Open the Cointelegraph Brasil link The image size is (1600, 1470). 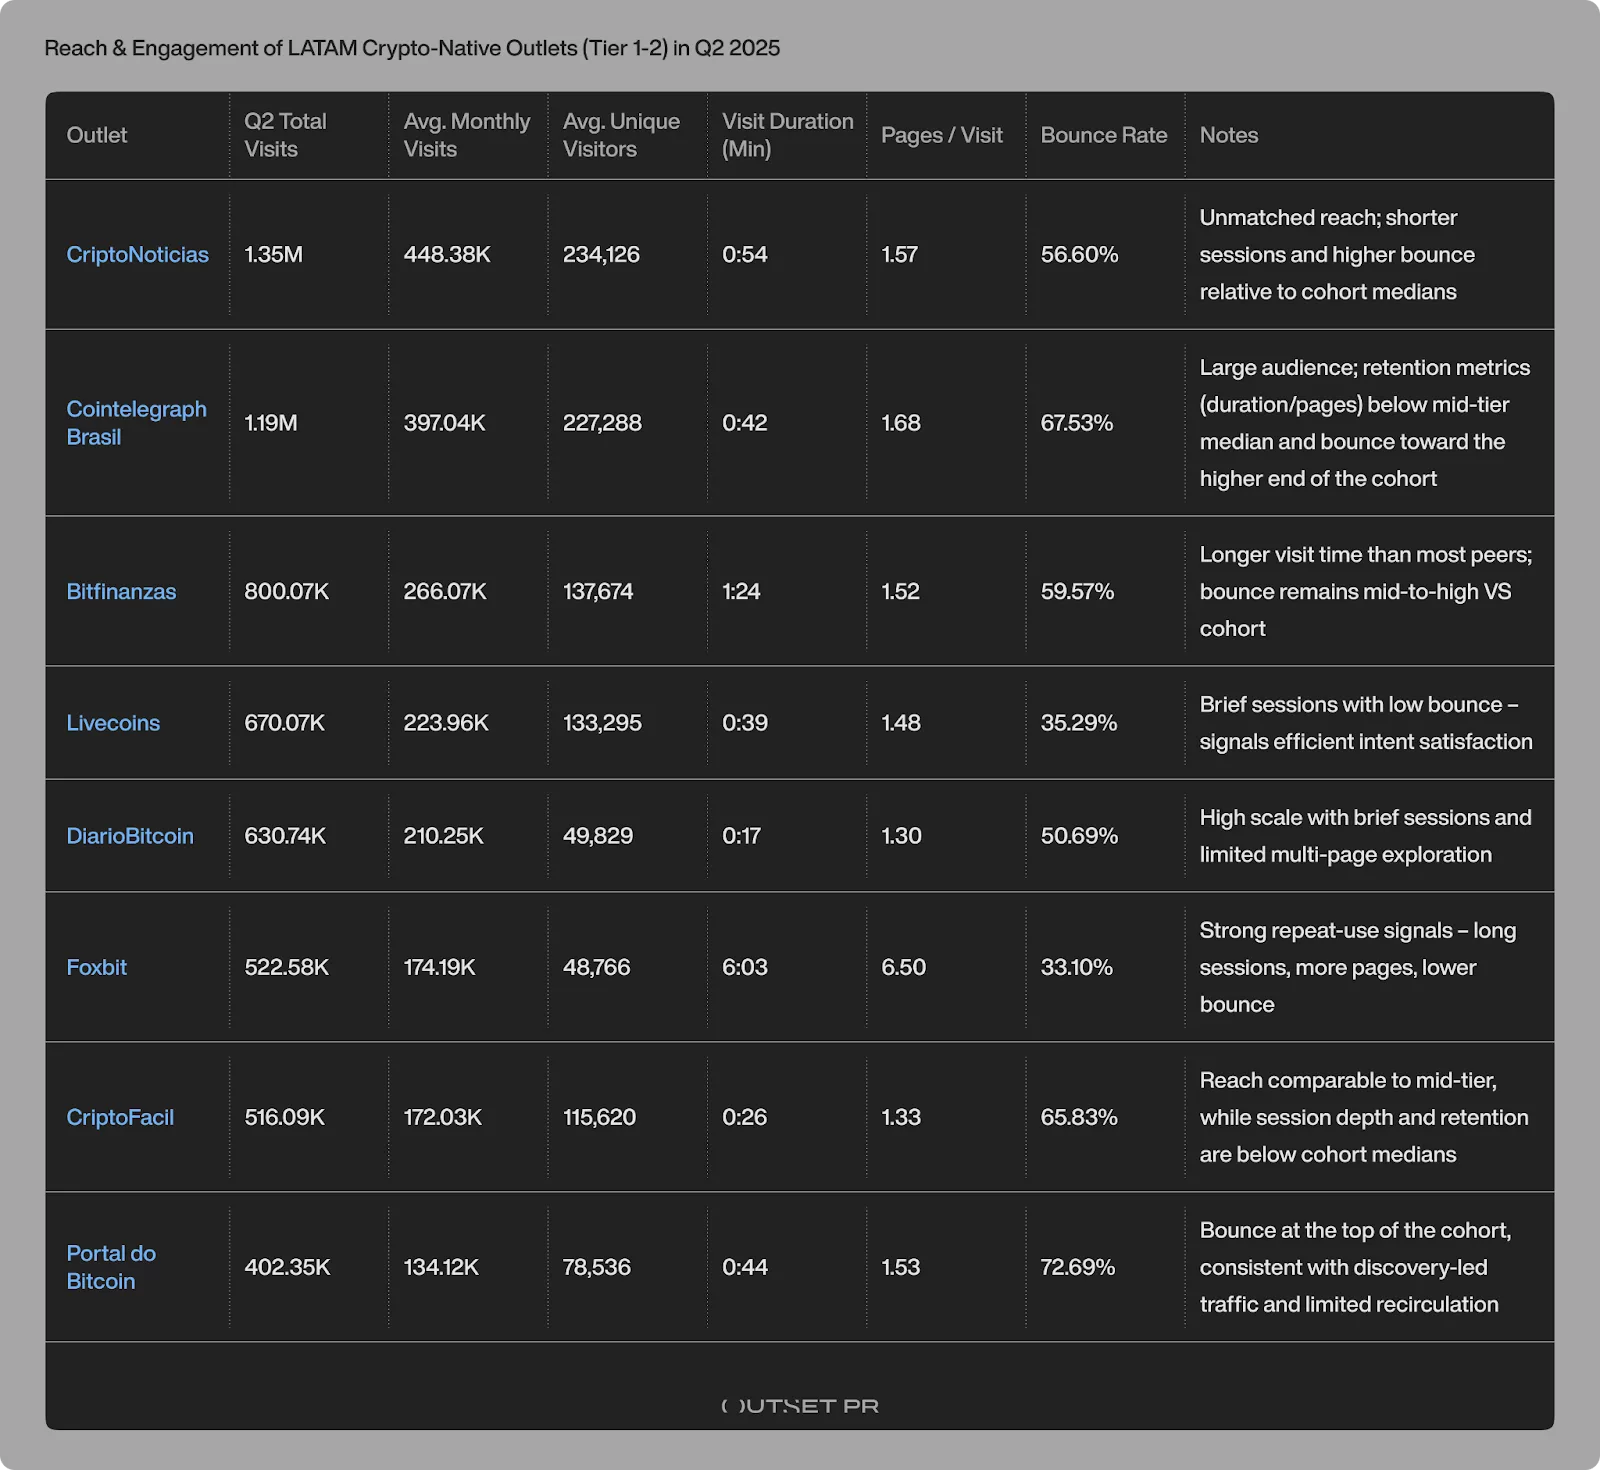tap(136, 423)
